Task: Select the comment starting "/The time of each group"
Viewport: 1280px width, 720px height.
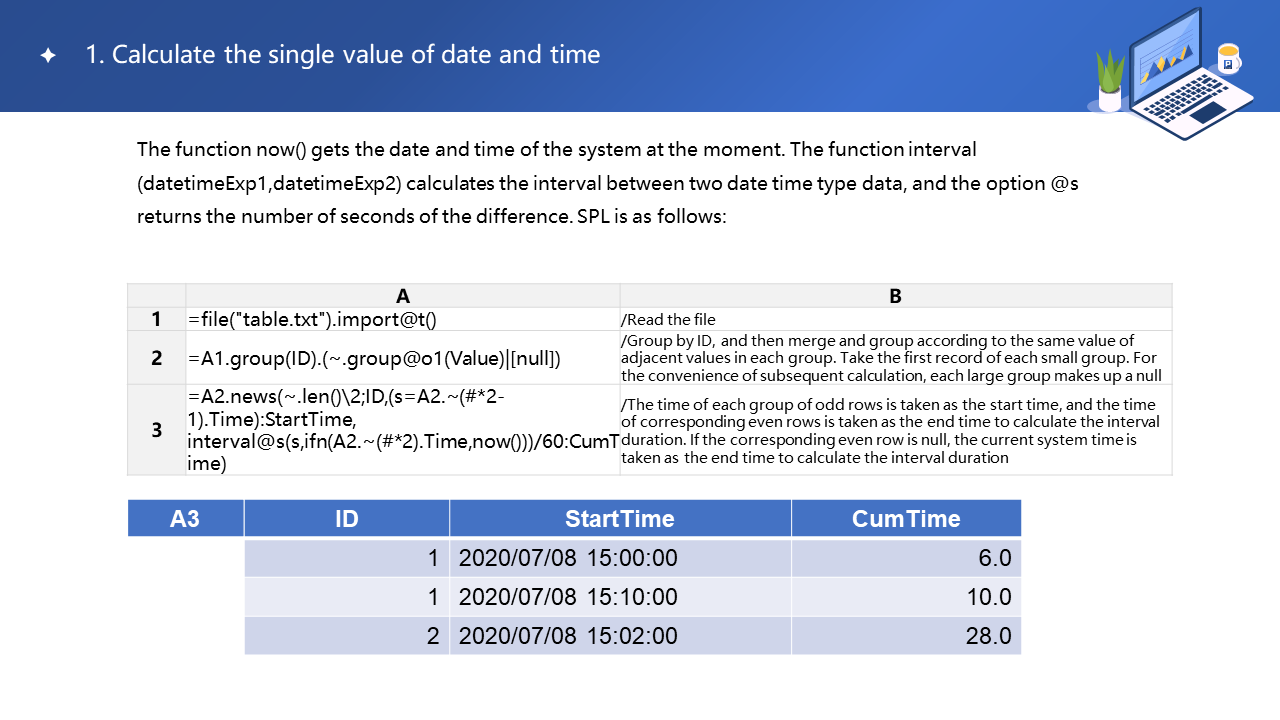Action: [896, 430]
